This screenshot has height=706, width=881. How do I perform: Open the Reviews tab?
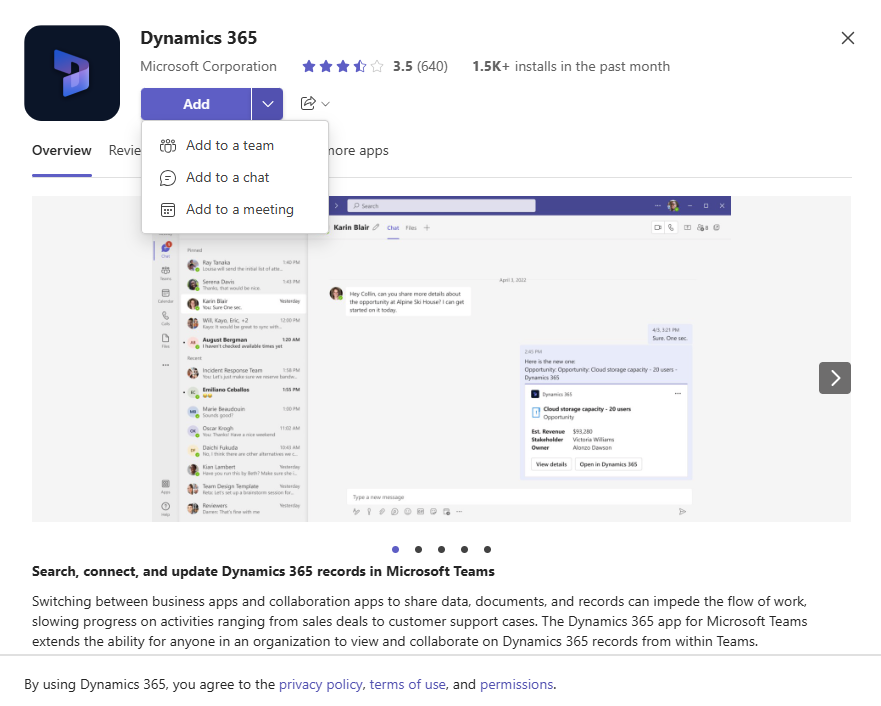click(125, 150)
